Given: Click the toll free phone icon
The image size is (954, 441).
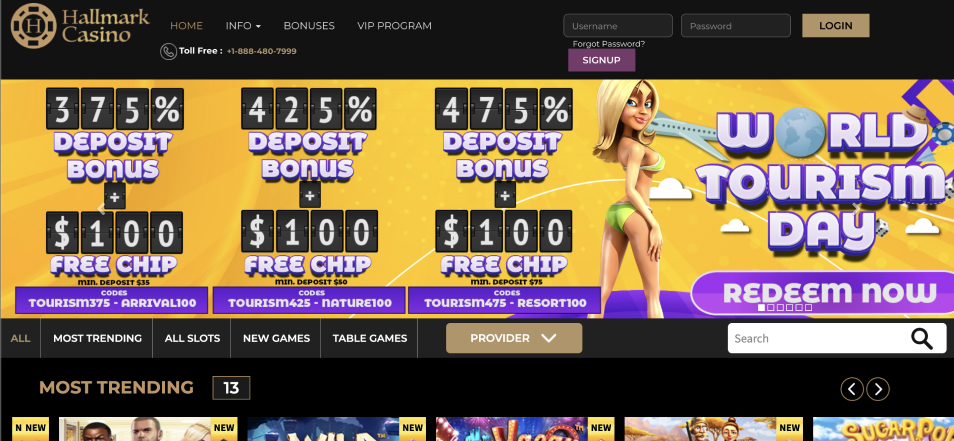Looking at the screenshot, I should click(169, 51).
